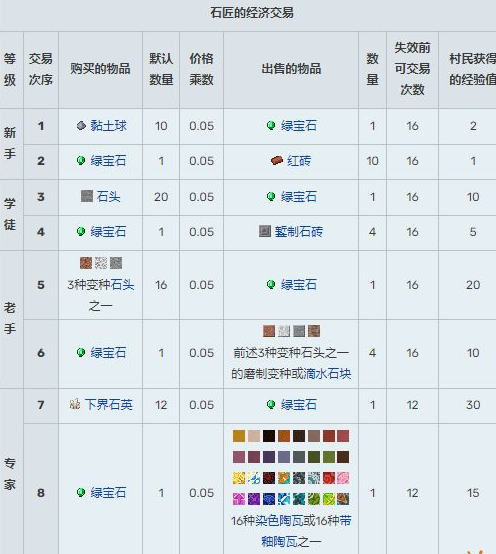Click the 石头 link in trade 3
496x554 pixels.
click(x=108, y=196)
